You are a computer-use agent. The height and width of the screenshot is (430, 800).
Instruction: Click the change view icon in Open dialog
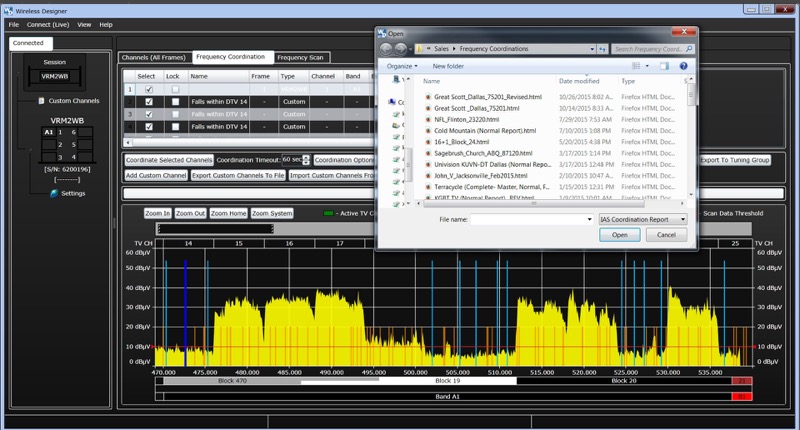tap(636, 66)
